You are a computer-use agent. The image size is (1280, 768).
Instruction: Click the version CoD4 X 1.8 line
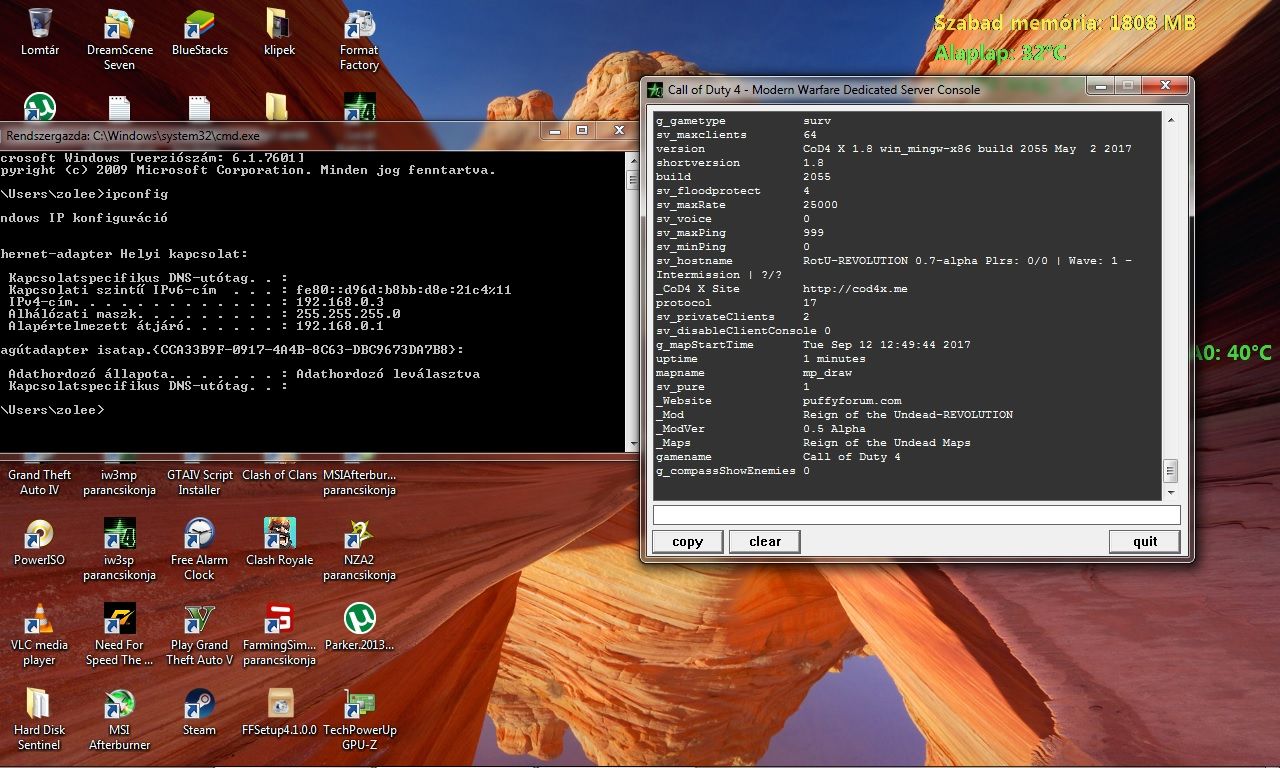click(x=894, y=149)
